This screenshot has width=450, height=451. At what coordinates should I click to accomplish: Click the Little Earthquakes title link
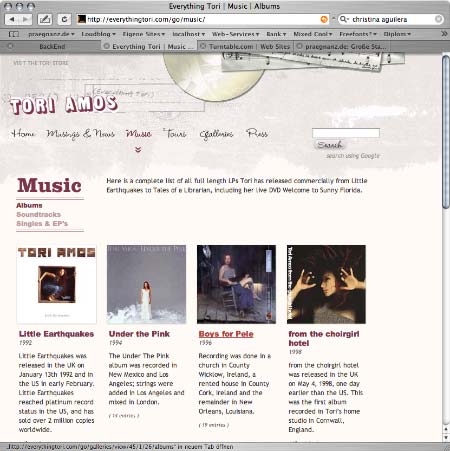pyautogui.click(x=56, y=334)
